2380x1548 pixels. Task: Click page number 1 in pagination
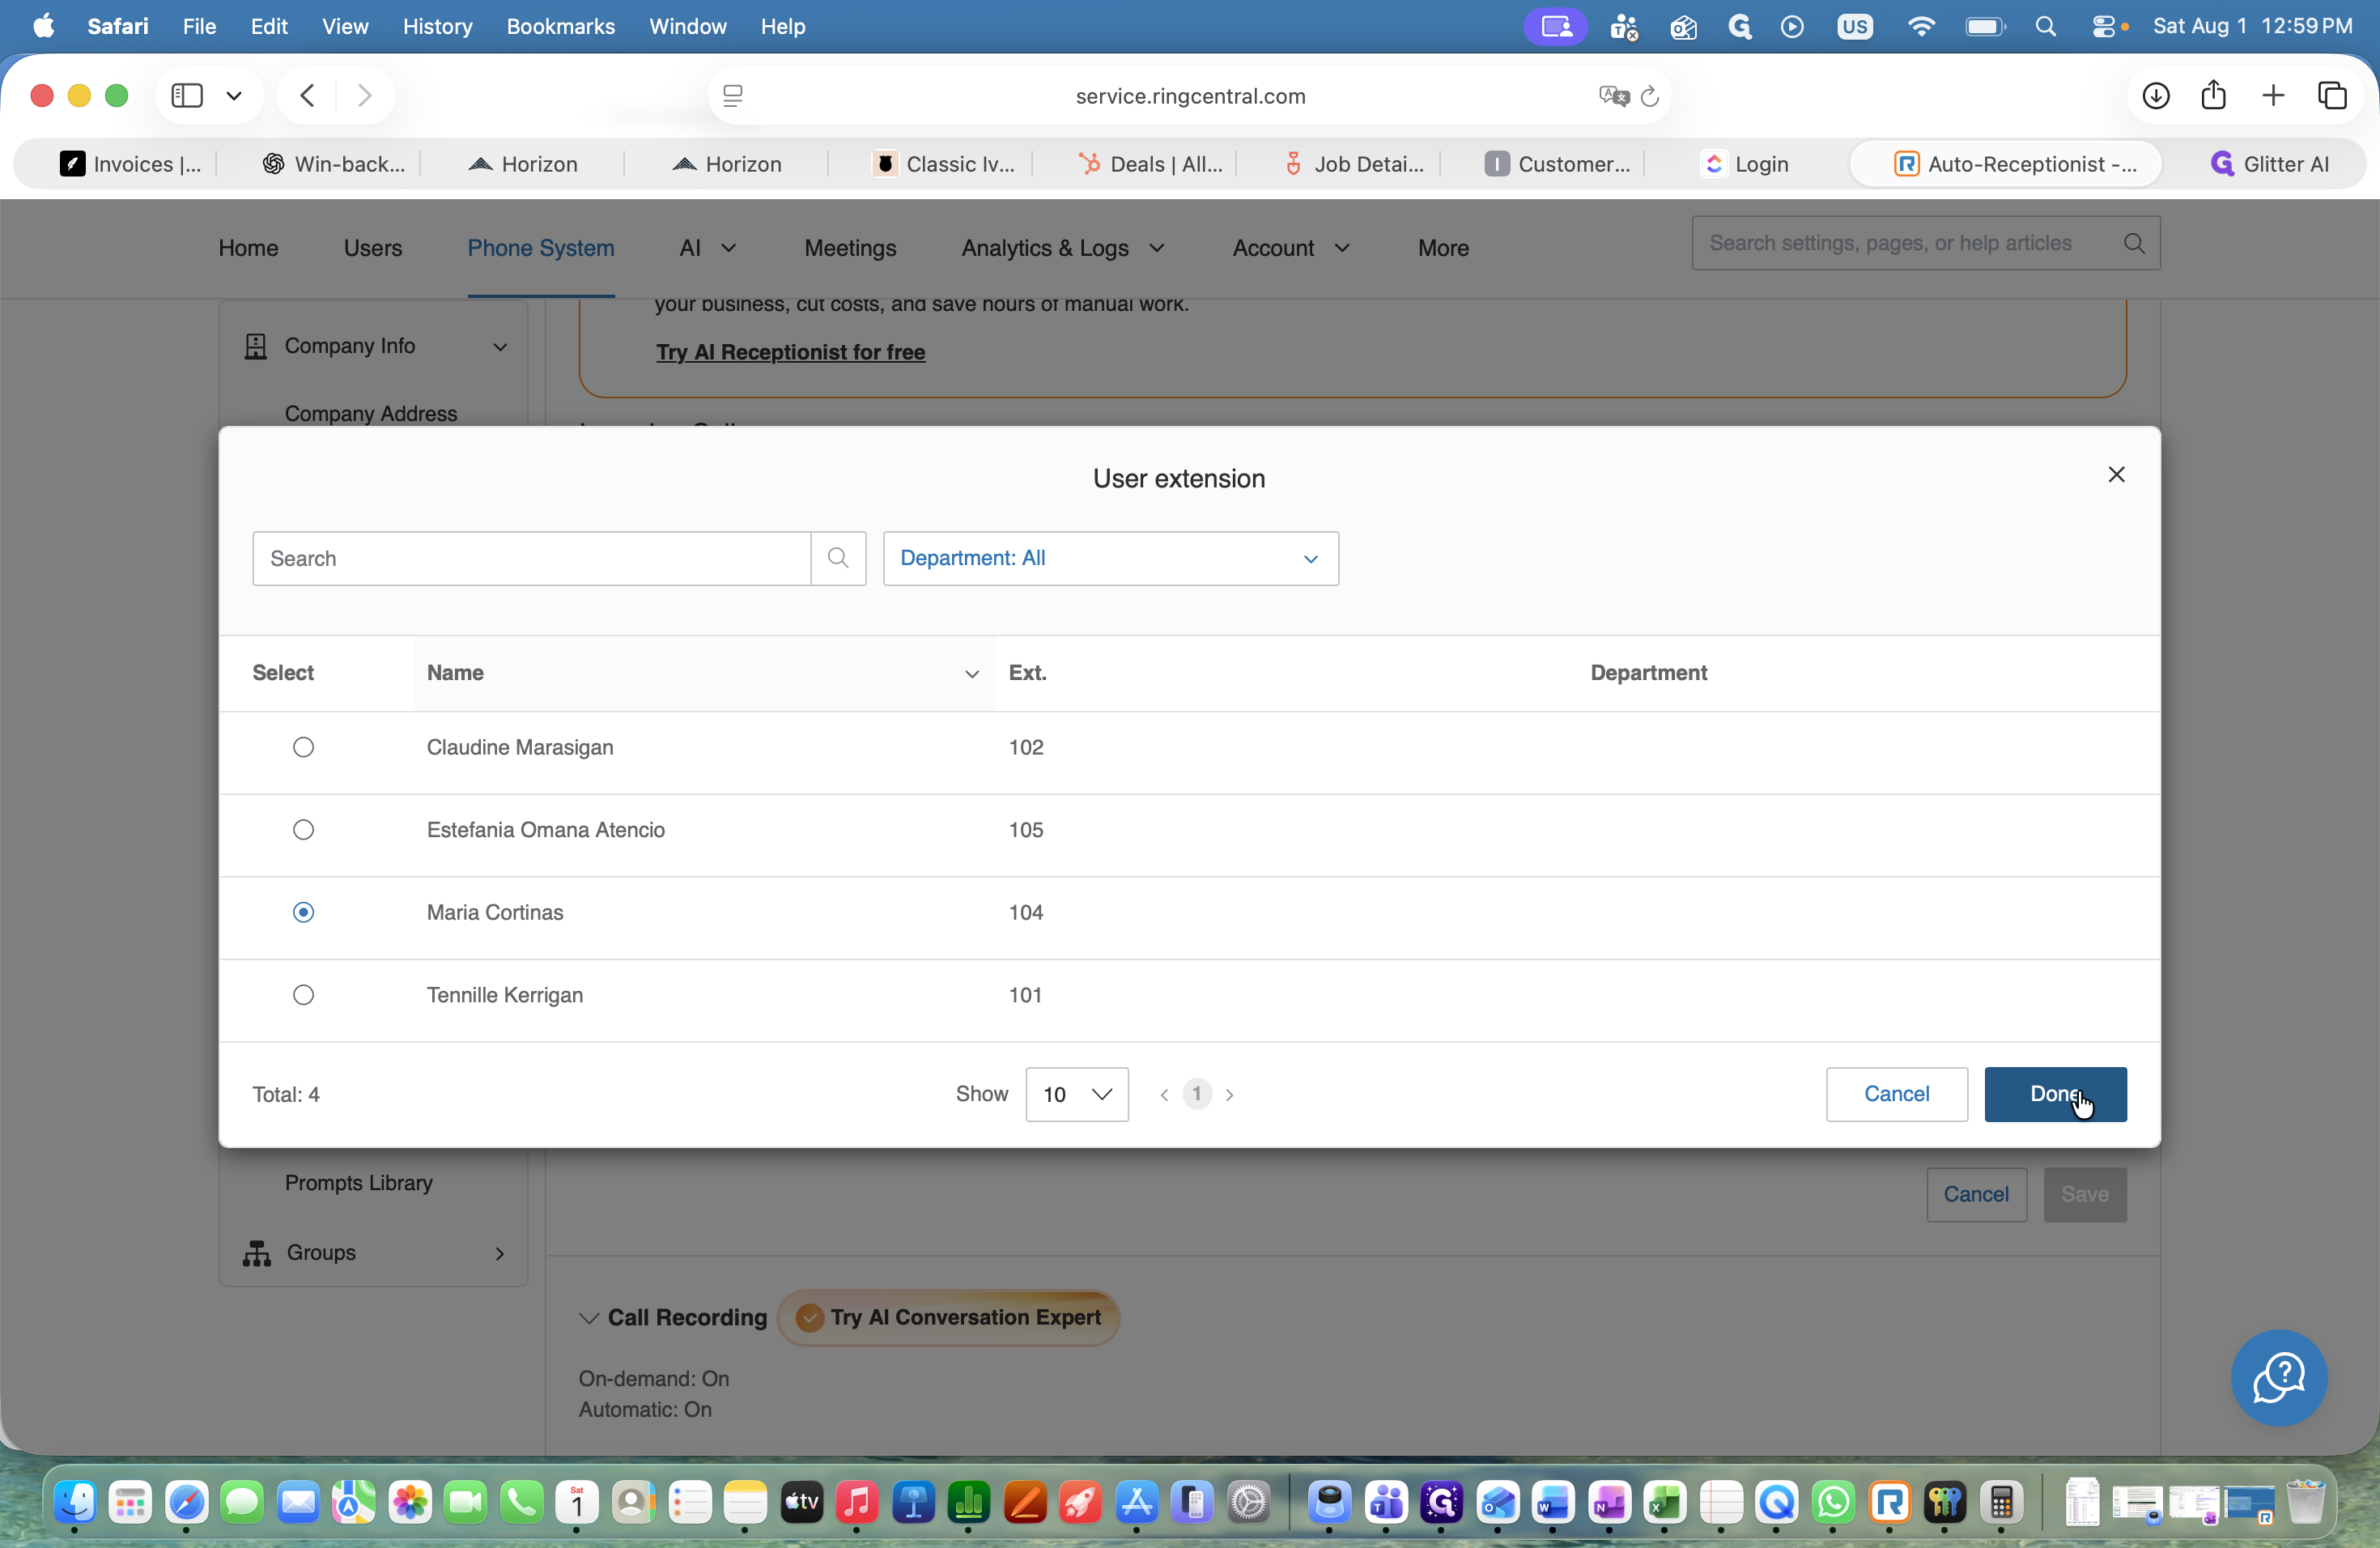(x=1196, y=1094)
